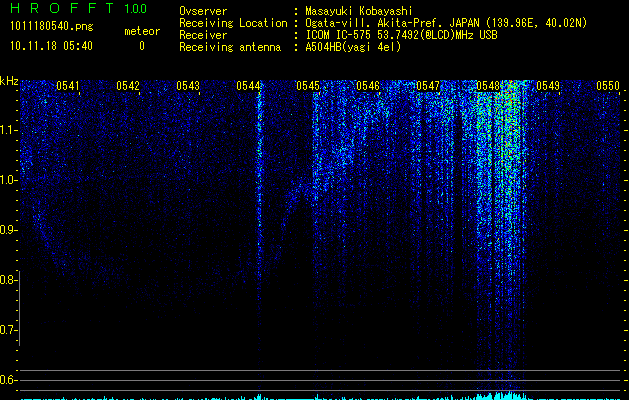Click the 0.9 kHz frequency label

click(x=8, y=230)
